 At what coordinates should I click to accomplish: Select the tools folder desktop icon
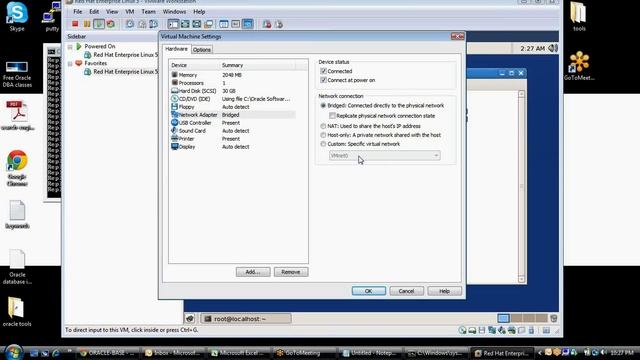(579, 17)
